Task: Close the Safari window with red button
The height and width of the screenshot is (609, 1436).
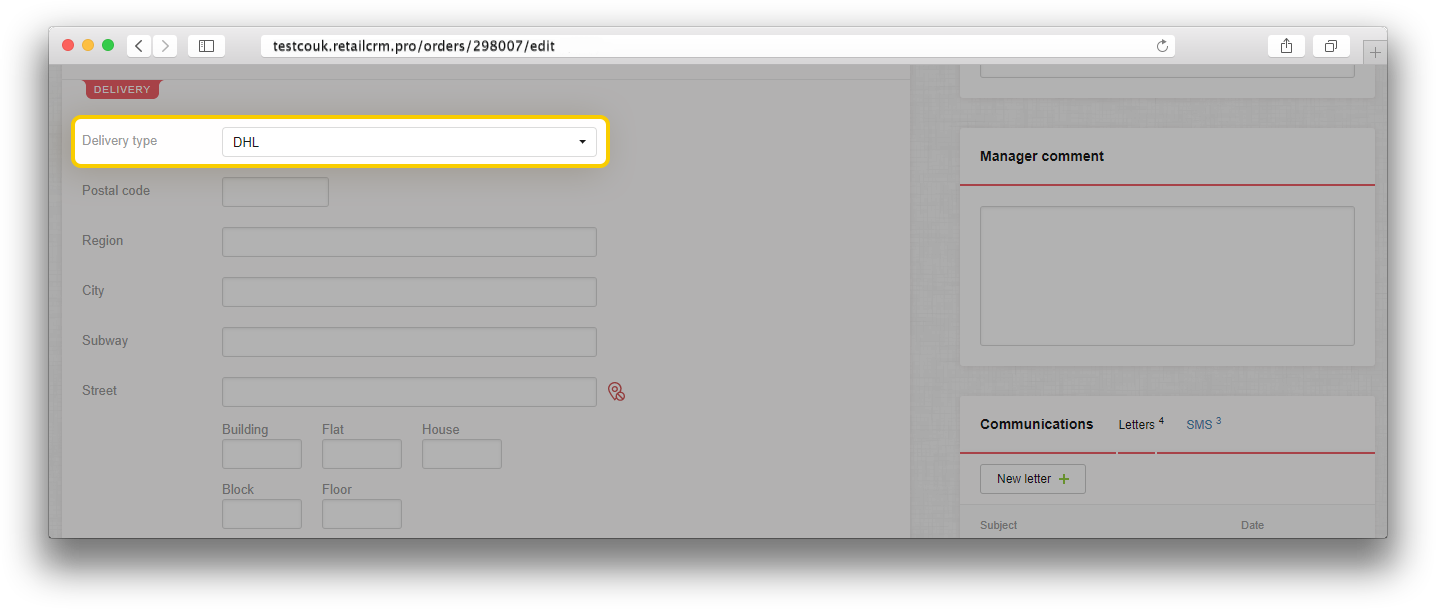Action: pos(68,45)
